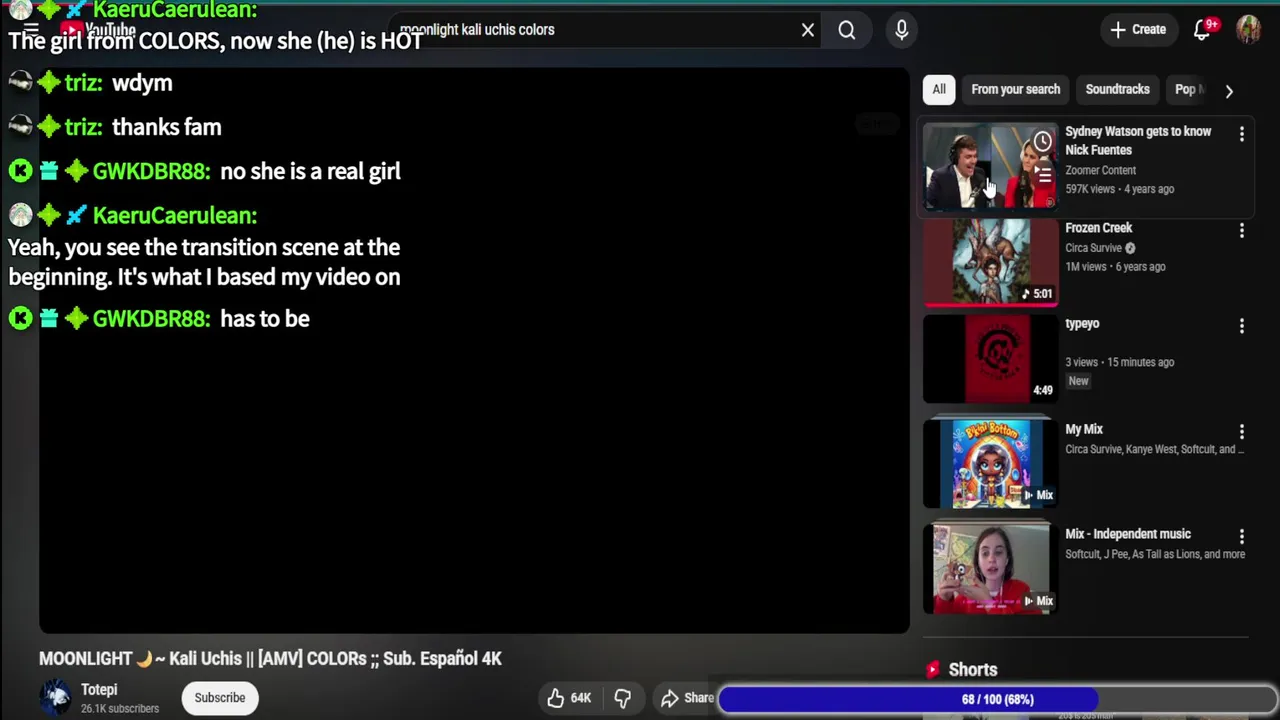
Task: Clear the search box with the X icon
Action: coord(808,30)
